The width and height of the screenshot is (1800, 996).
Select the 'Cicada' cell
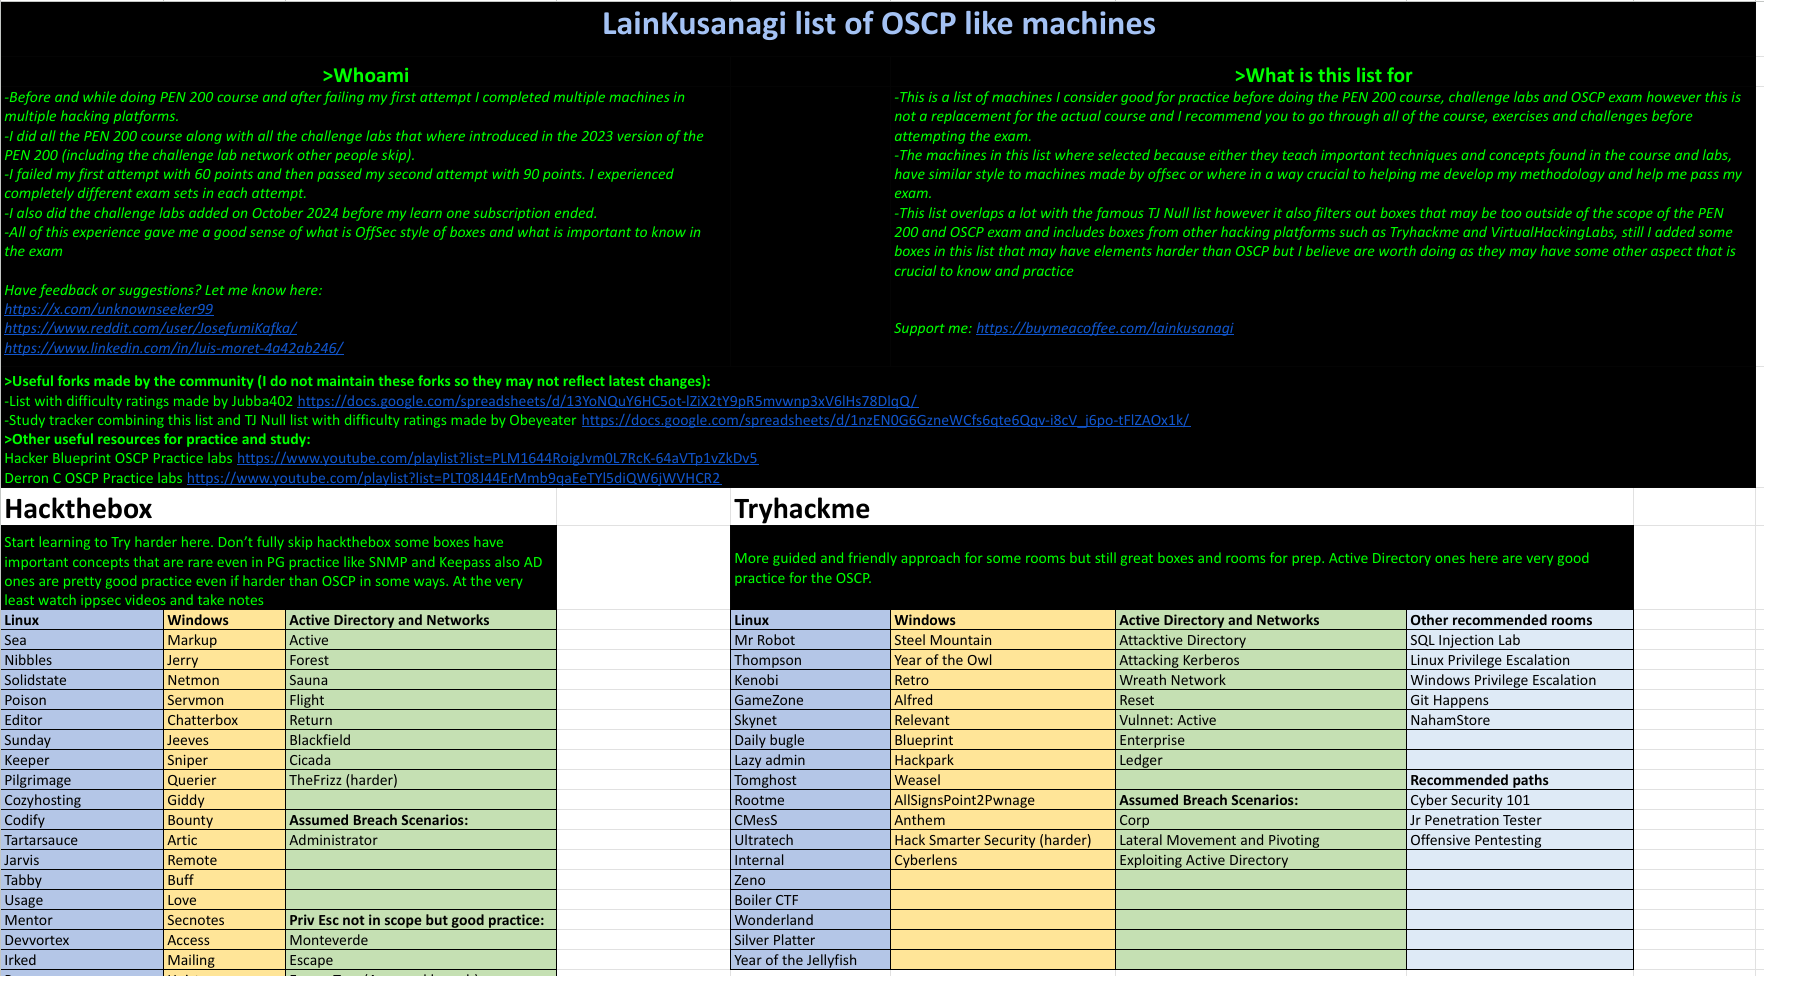tap(421, 760)
